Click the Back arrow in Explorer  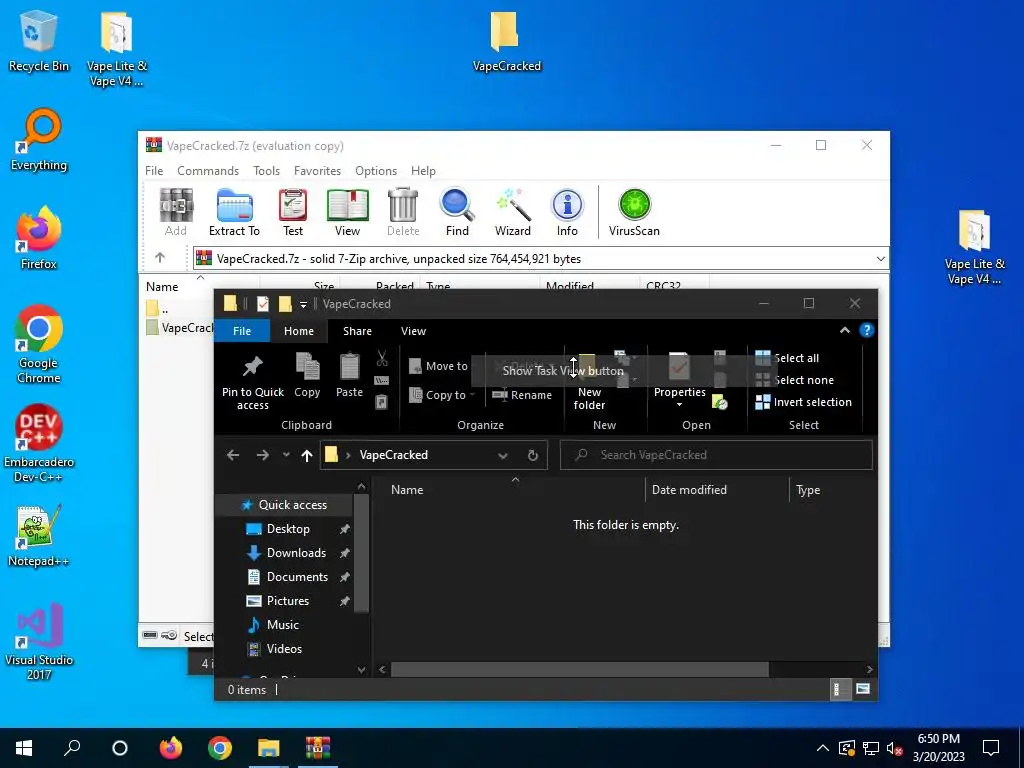(x=233, y=455)
